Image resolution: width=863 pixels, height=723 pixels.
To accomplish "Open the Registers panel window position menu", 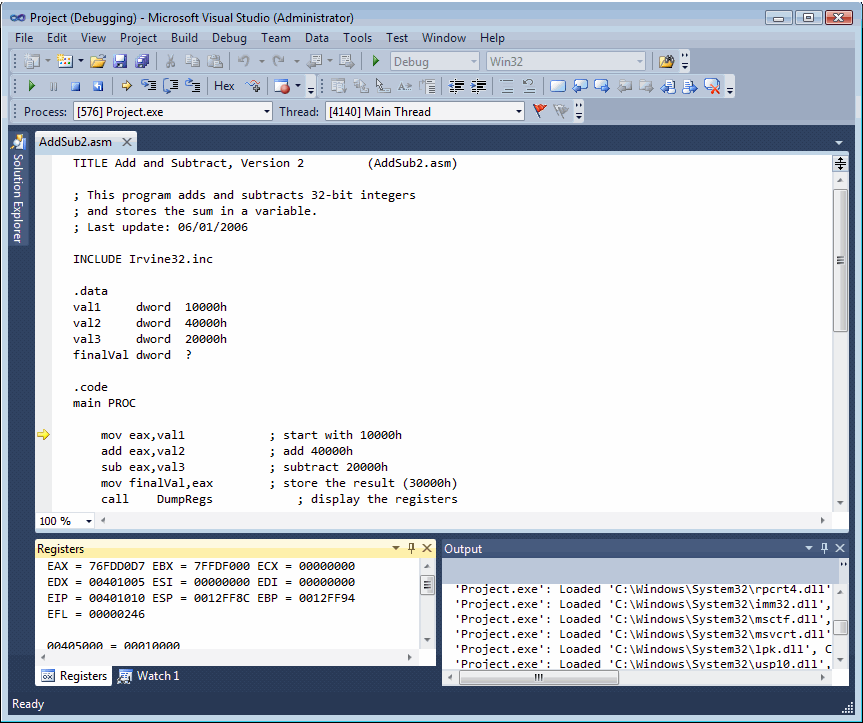I will pyautogui.click(x=396, y=548).
